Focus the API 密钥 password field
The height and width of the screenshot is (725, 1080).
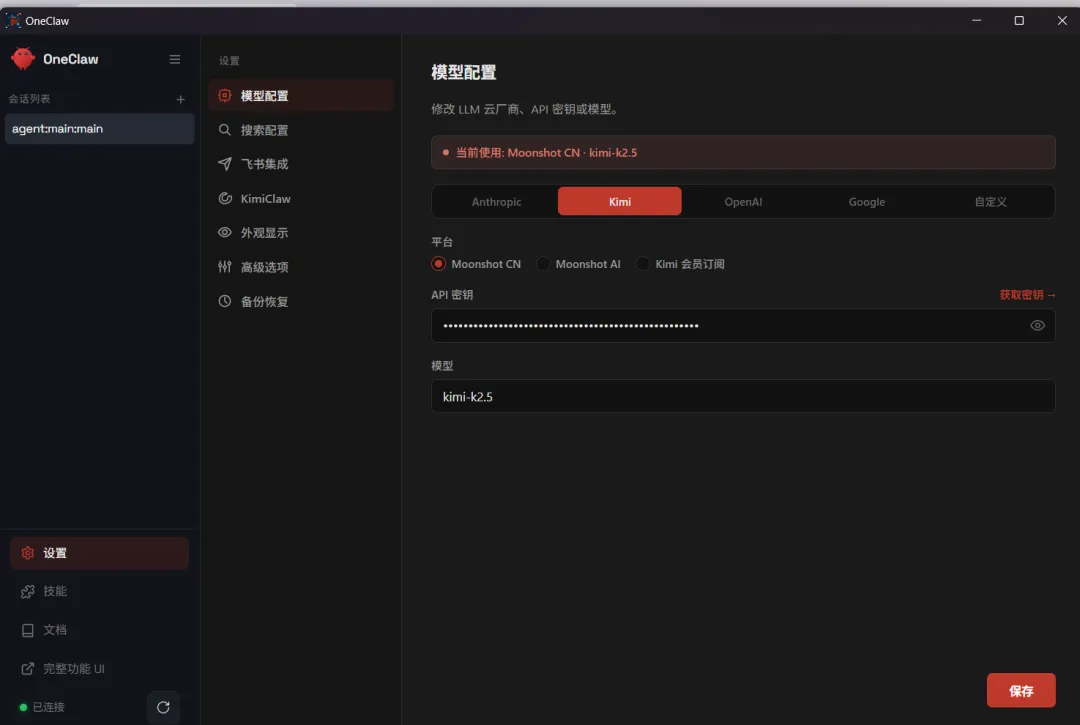(742, 326)
